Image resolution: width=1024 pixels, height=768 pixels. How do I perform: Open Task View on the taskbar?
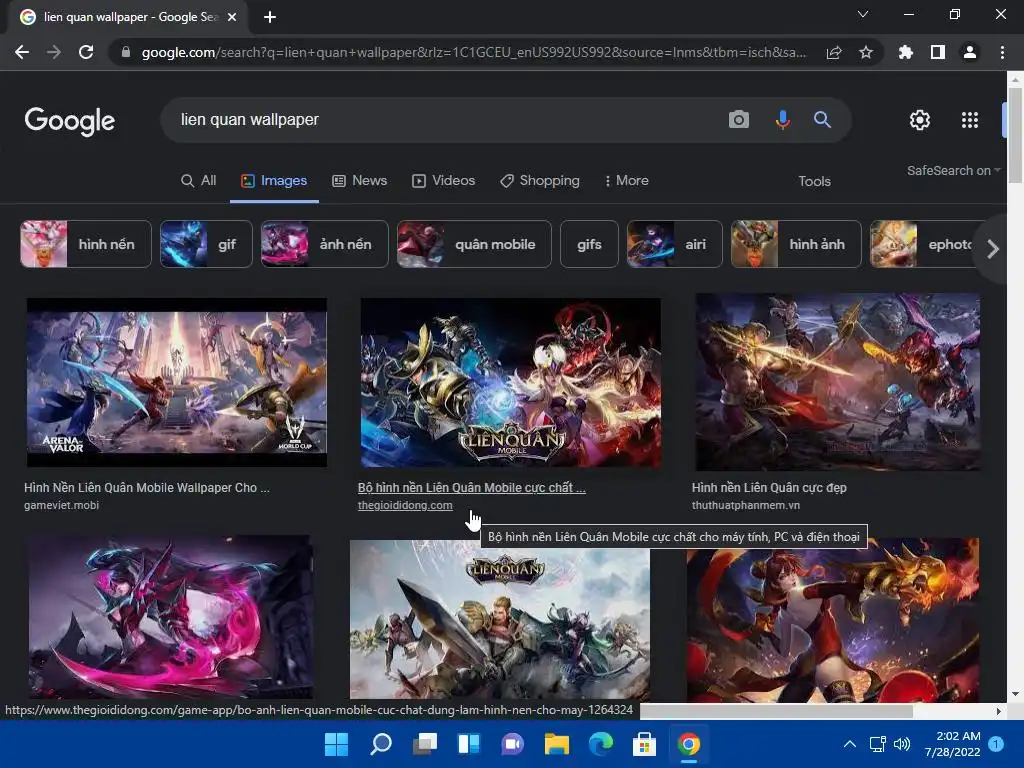coord(425,744)
